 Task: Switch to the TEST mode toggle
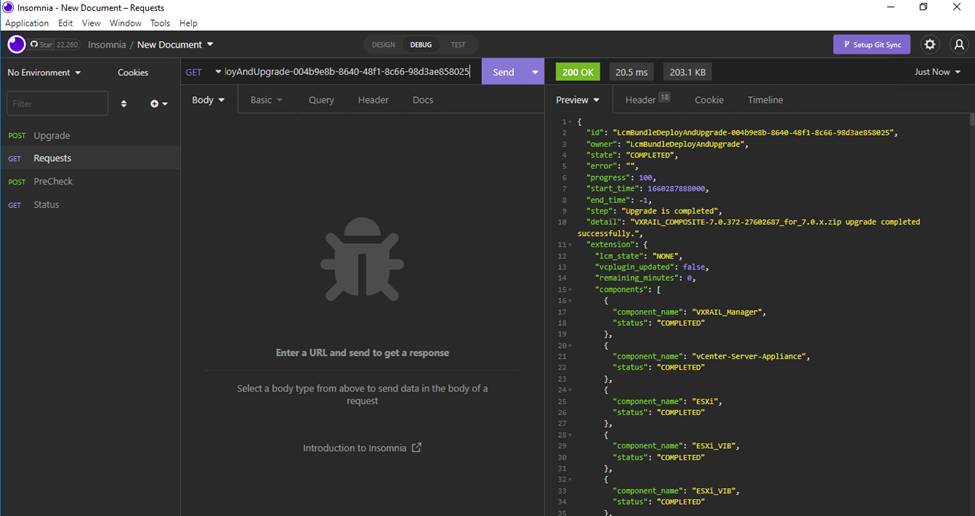coord(458,44)
